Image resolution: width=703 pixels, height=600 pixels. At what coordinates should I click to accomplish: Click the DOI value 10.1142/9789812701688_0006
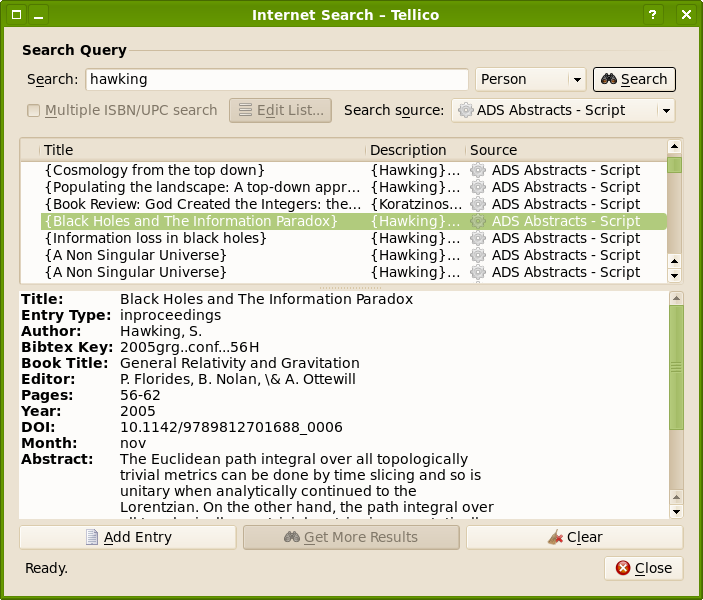[x=231, y=427]
